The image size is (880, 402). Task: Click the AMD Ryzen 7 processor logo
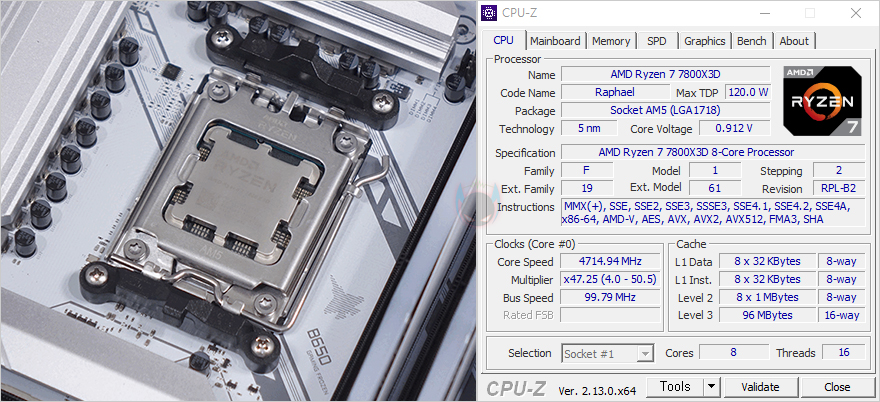click(x=822, y=101)
